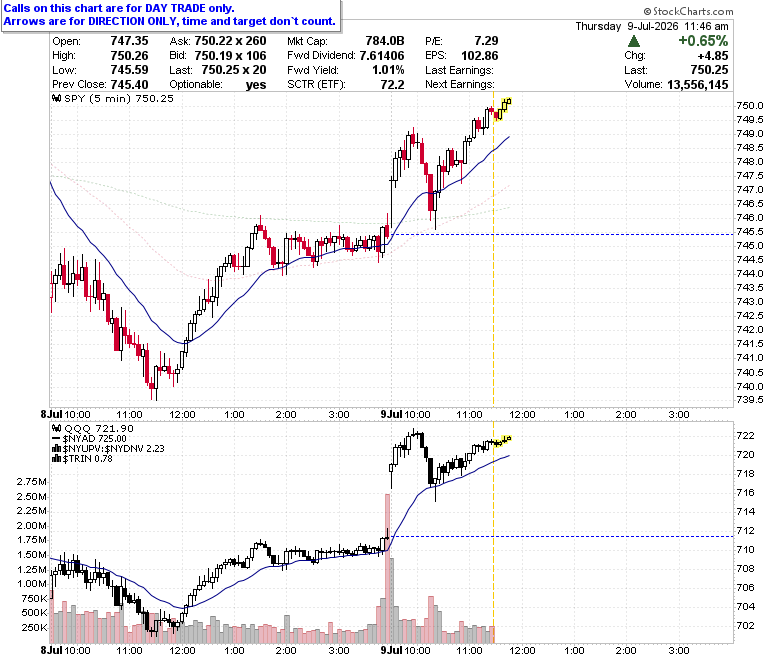Click the SCTR (ETF) 72.2 value
This screenshot has height=659, width=780.
346,85
